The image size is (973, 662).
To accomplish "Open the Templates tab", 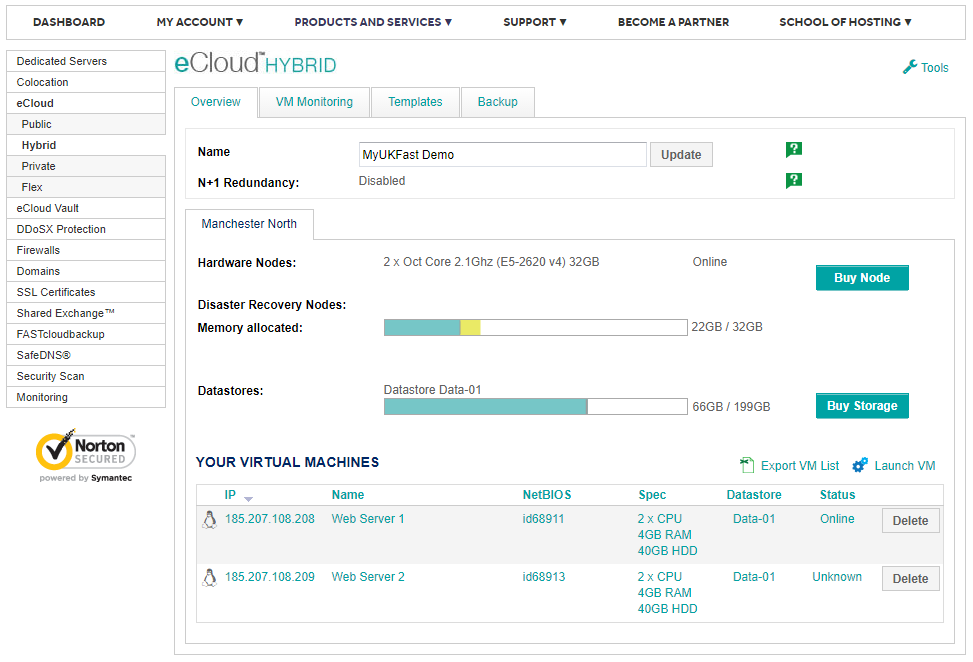I will pos(415,102).
